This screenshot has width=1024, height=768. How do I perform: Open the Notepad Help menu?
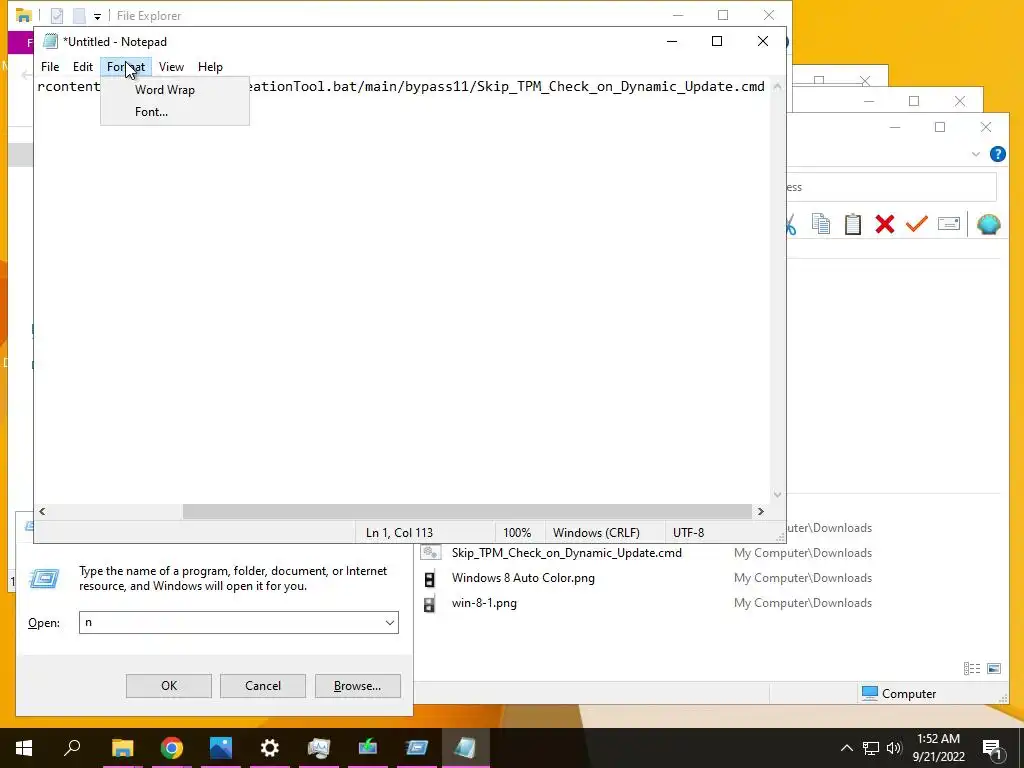[x=210, y=67]
